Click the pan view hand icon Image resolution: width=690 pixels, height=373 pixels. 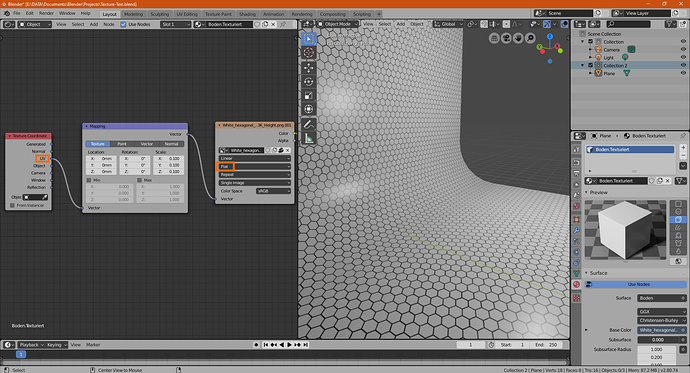519,38
